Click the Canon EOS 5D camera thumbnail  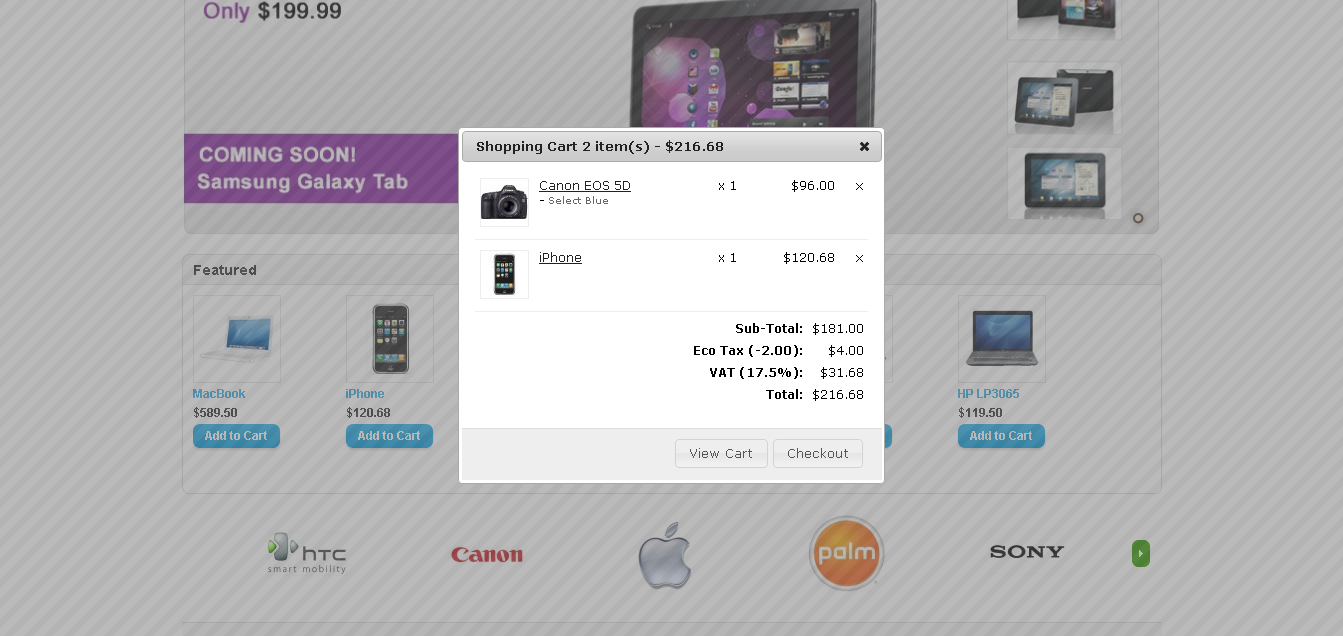(x=504, y=202)
